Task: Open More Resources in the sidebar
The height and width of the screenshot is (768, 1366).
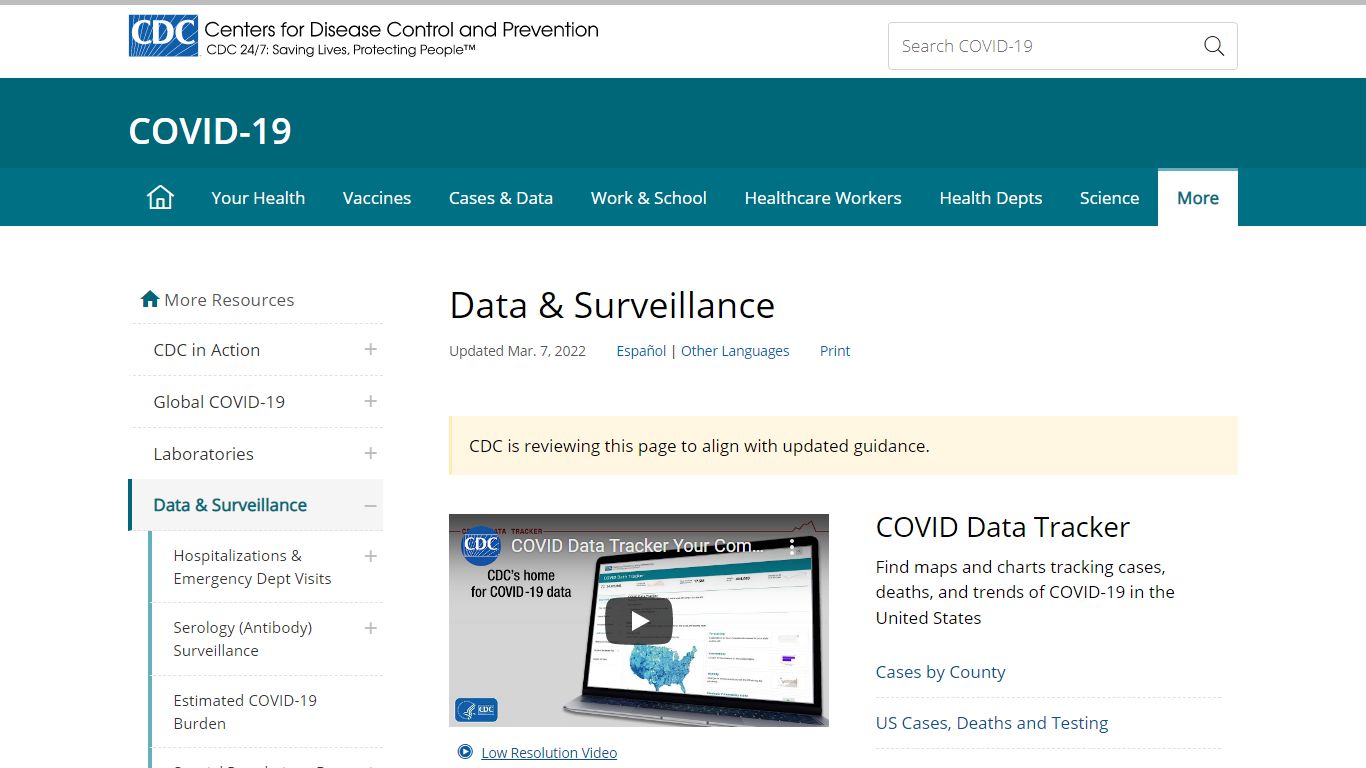Action: [229, 300]
